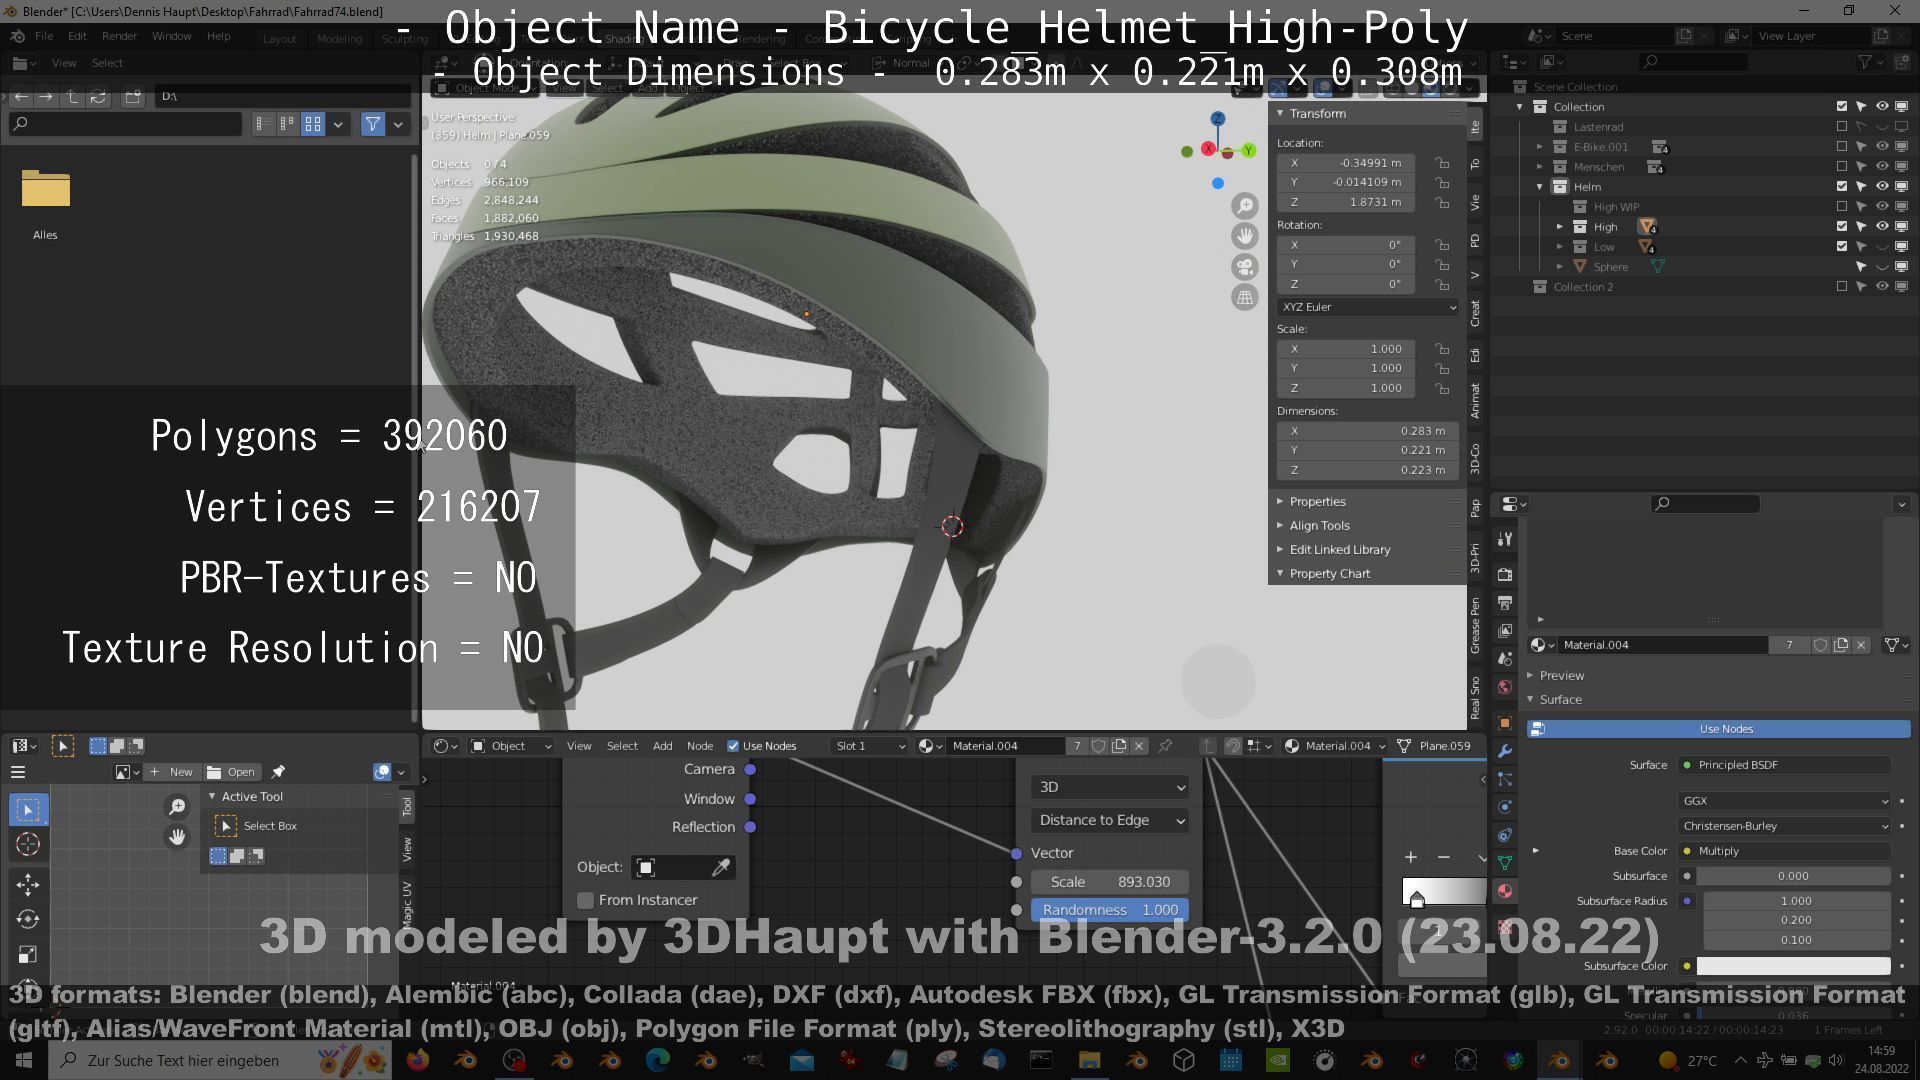
Task: Expand the Preview section in material properties
Action: [x=1561, y=676]
